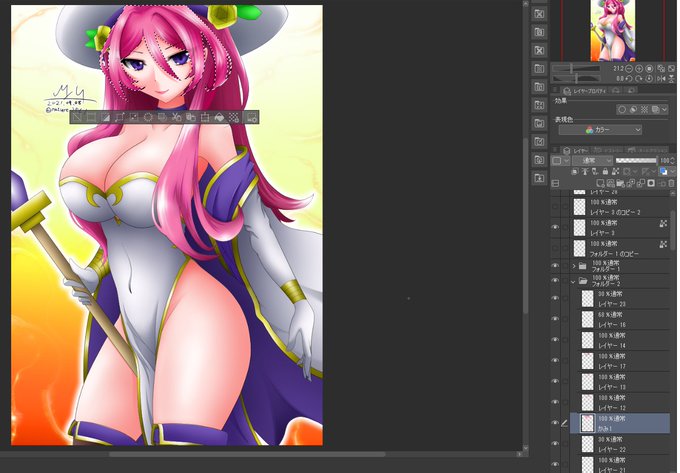This screenshot has height=473, width=680.
Task: Click Navigator reset rotation icon
Action: pyautogui.click(x=649, y=78)
